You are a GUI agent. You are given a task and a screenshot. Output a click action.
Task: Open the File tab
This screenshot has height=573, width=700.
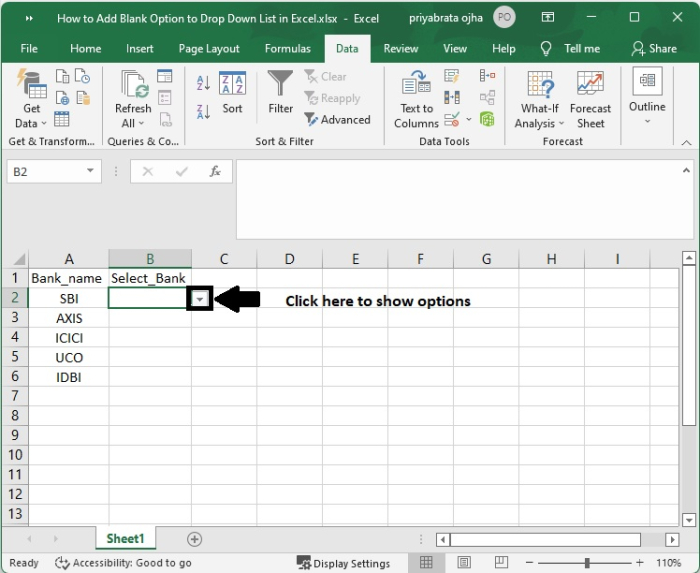(29, 49)
